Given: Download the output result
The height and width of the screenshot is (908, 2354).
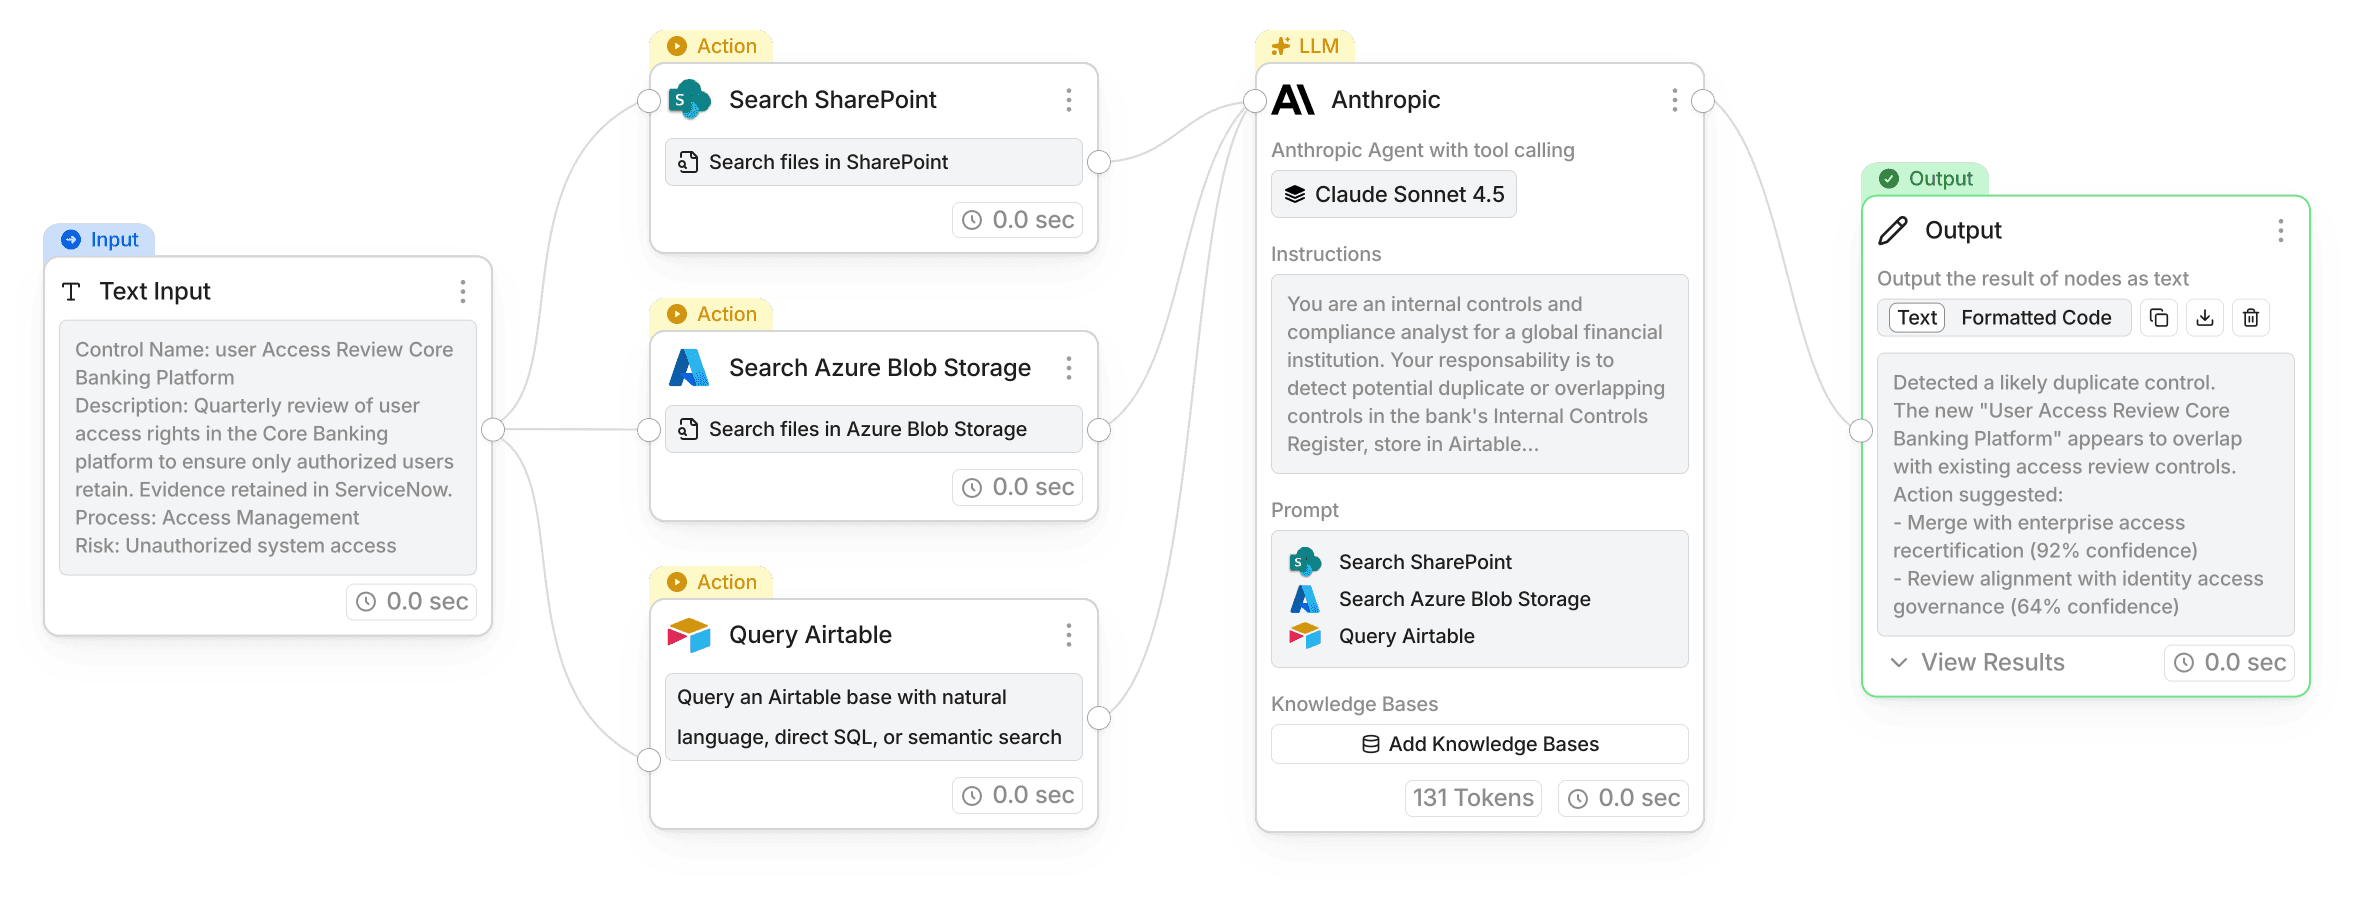Looking at the screenshot, I should (2205, 318).
